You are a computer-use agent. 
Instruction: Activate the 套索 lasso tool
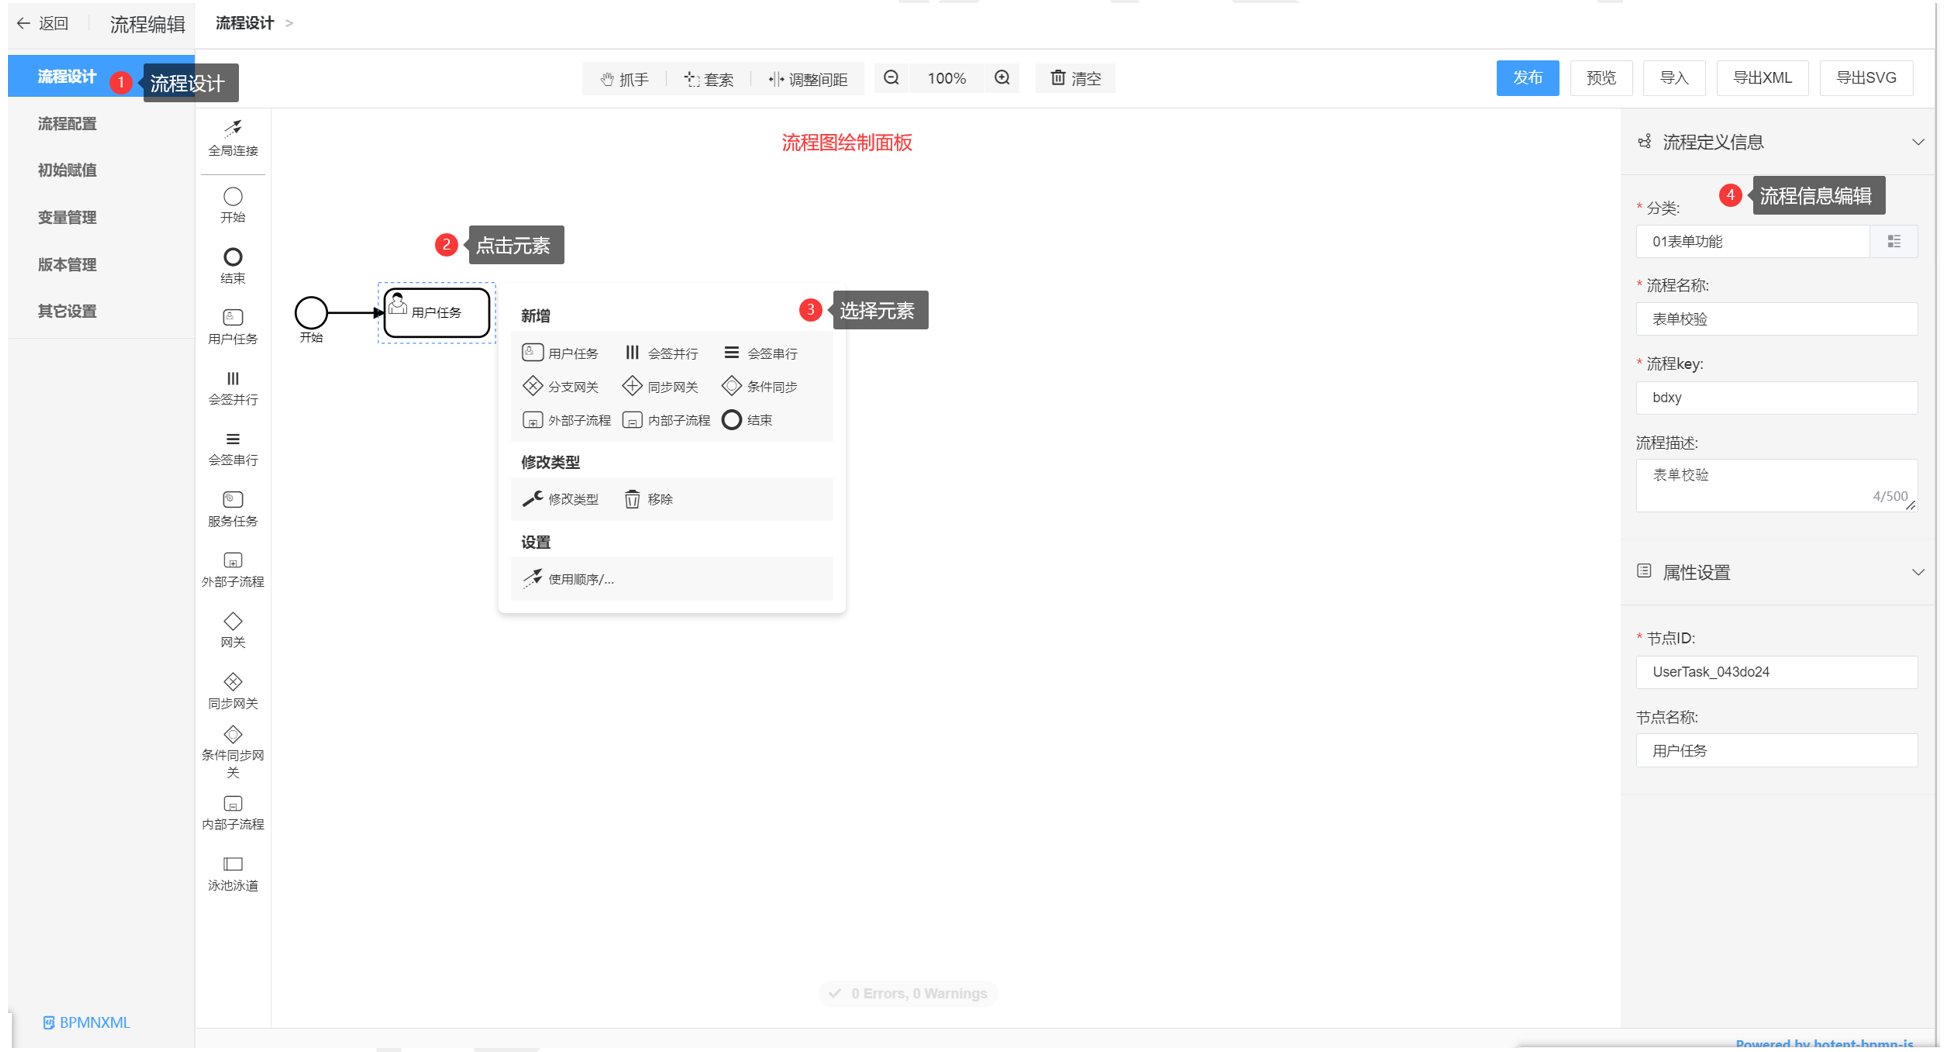click(x=708, y=79)
